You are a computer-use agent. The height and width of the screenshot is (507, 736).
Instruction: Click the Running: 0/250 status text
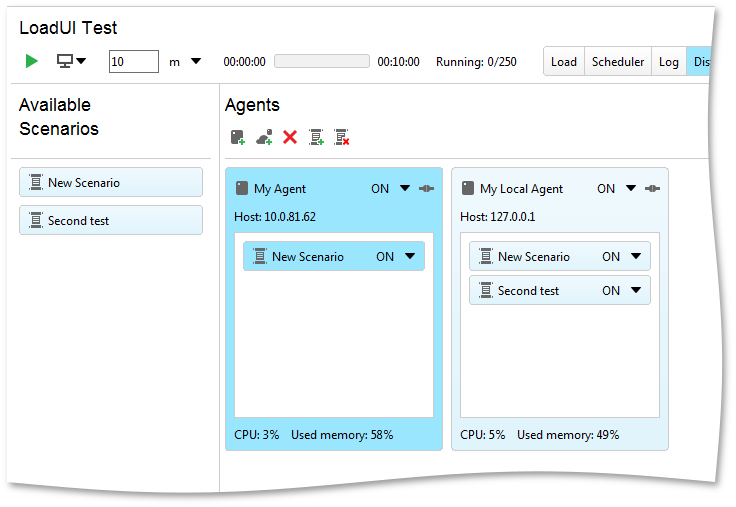[x=476, y=61]
